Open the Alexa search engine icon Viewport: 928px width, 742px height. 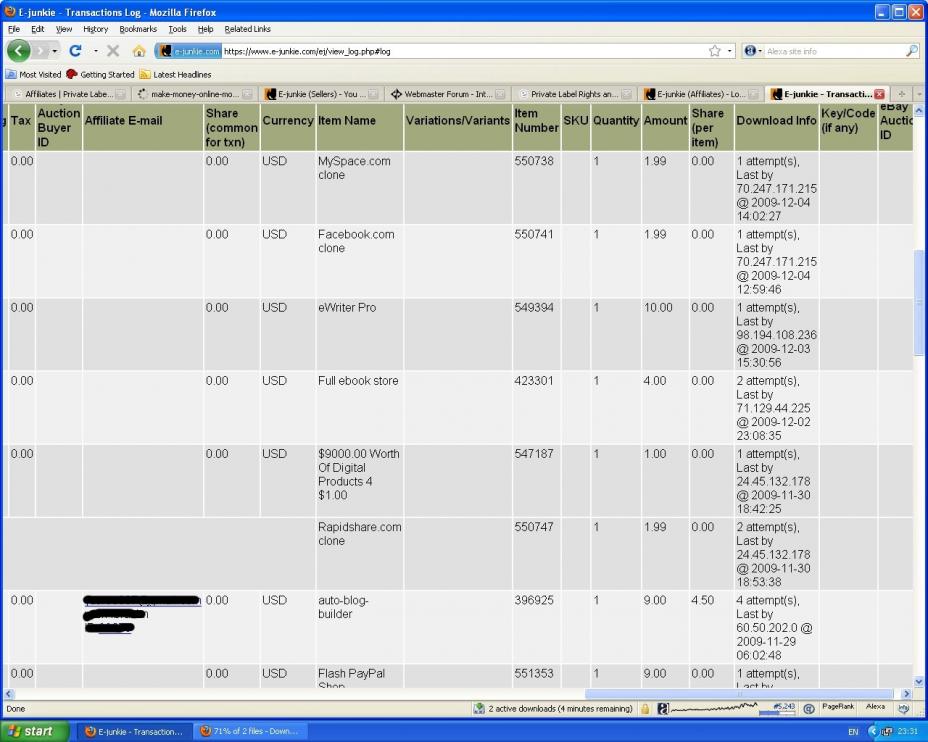(749, 51)
